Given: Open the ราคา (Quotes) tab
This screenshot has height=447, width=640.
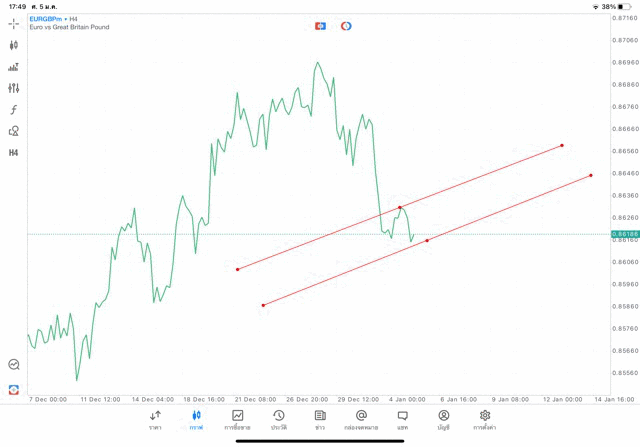Looking at the screenshot, I should 155,420.
